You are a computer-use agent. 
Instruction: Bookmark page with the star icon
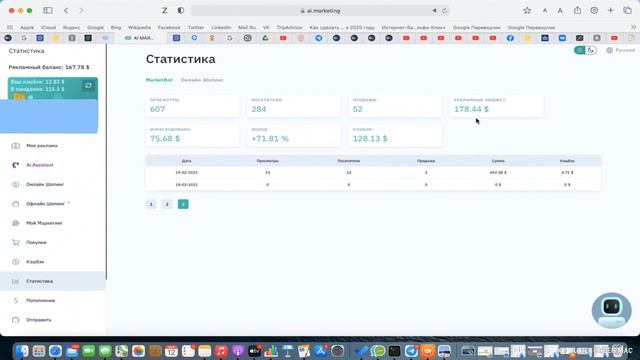pyautogui.click(x=527, y=11)
